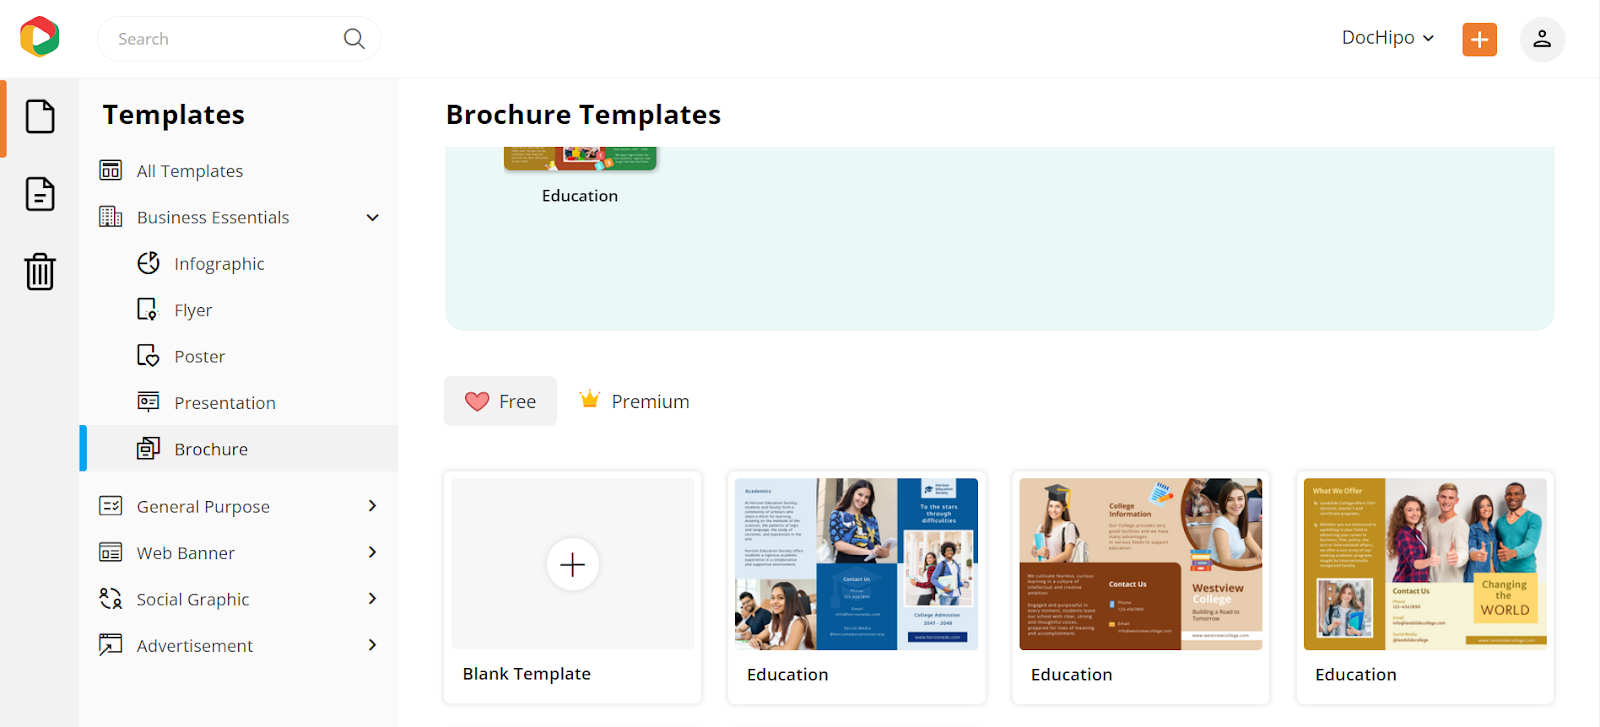Click the Blank Template card

coord(573,587)
